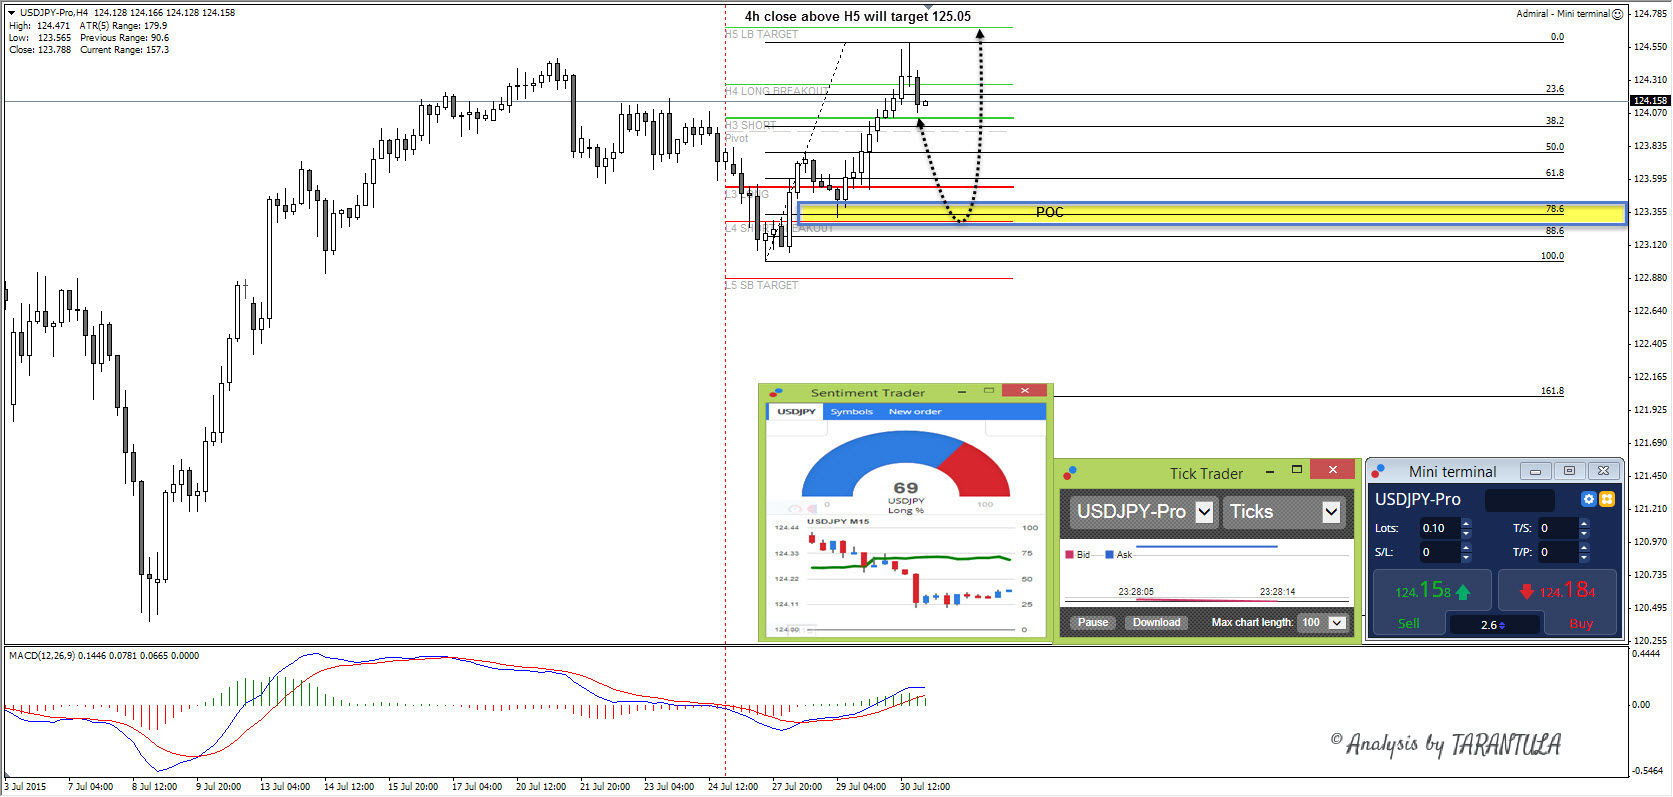Click the 'USDJPY-Pro,H4' chart title text
The height and width of the screenshot is (797, 1673).
tap(54, 13)
